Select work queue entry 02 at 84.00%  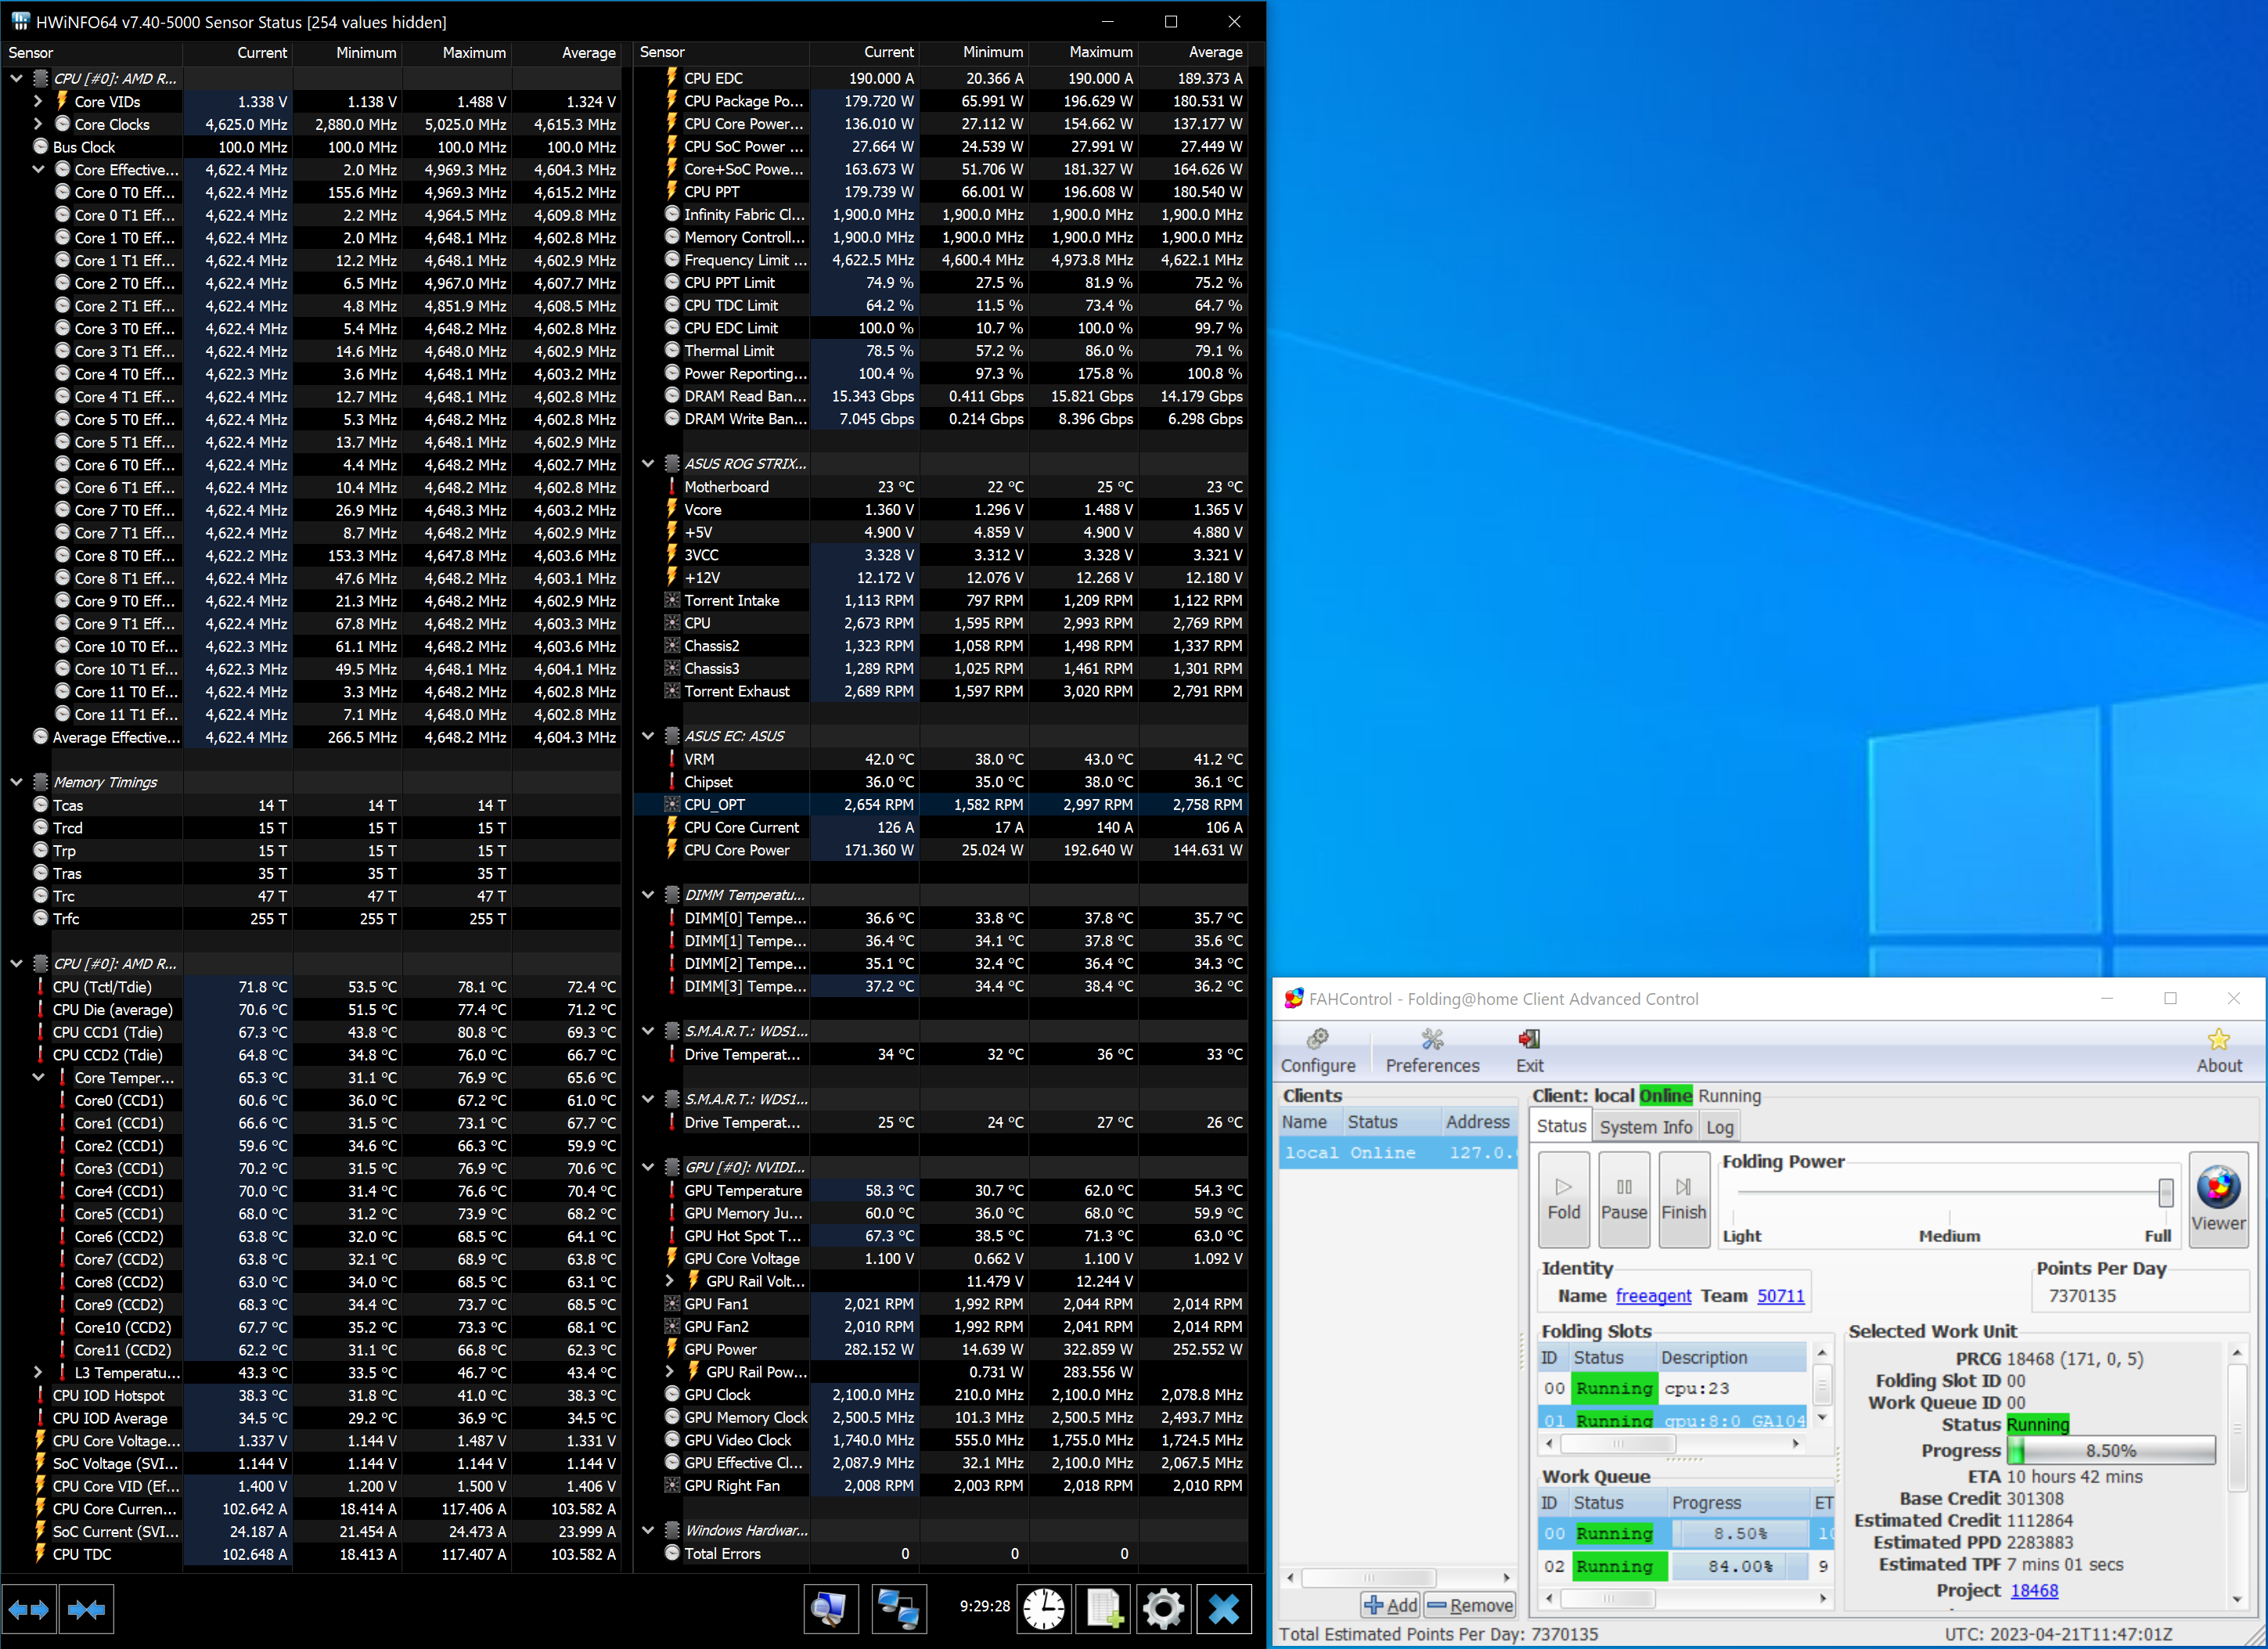(x=1685, y=1566)
